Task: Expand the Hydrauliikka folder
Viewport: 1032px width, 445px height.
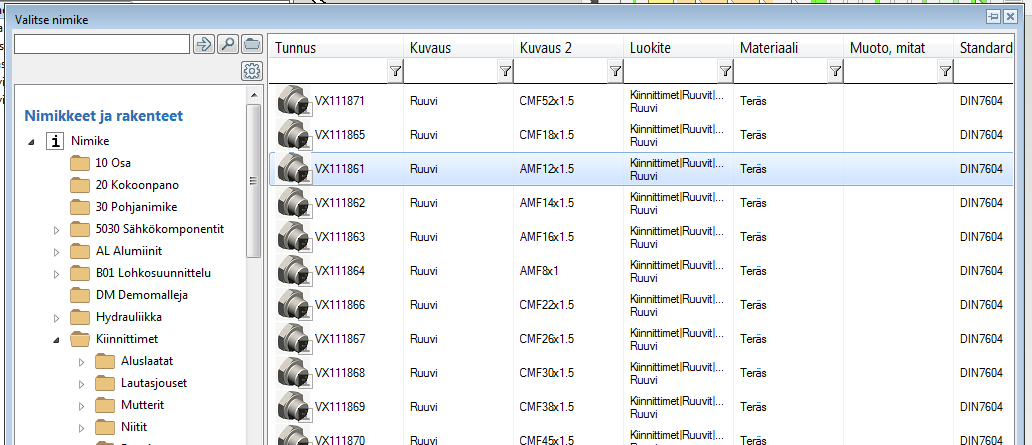Action: tap(57, 318)
